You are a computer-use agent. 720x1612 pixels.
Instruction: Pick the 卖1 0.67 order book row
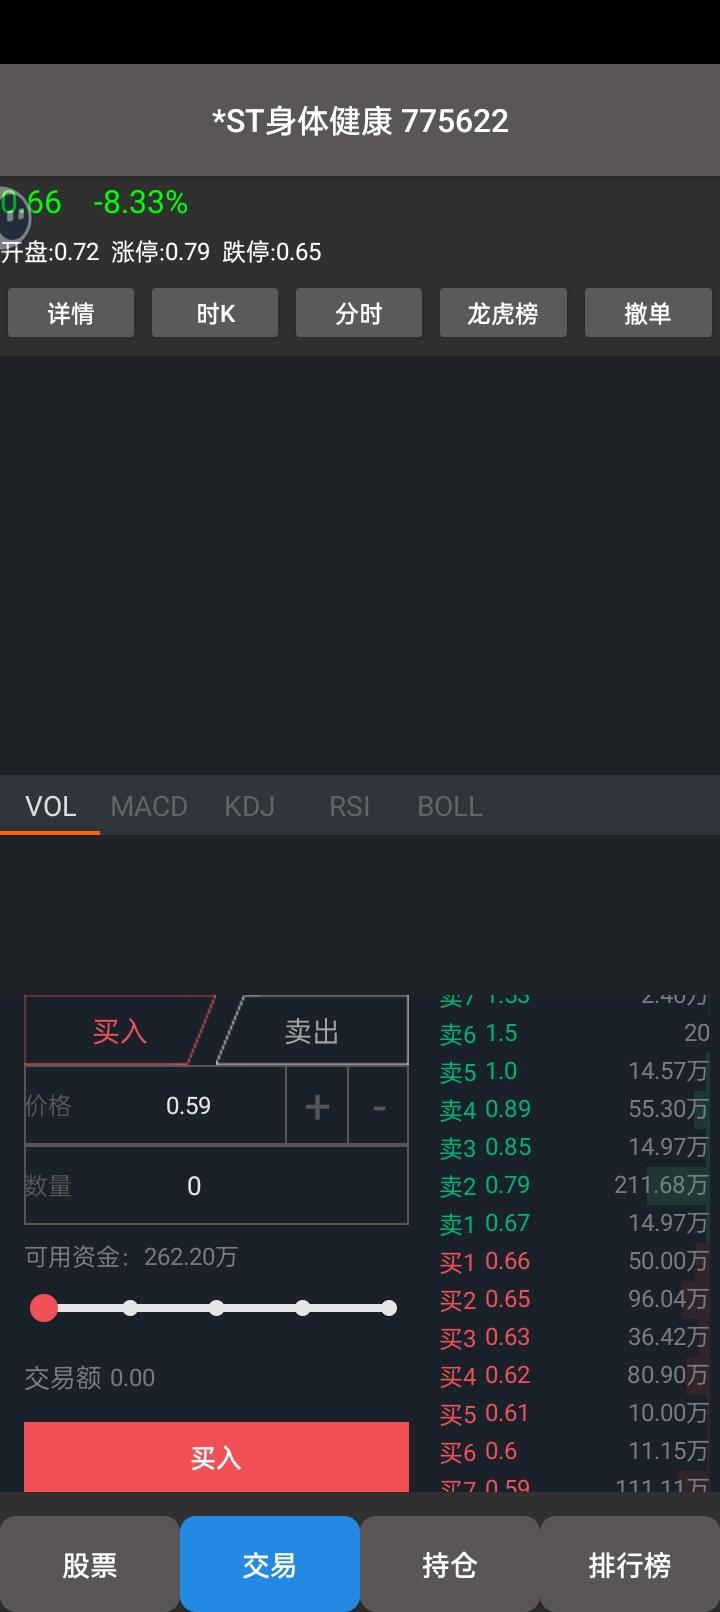point(574,1223)
